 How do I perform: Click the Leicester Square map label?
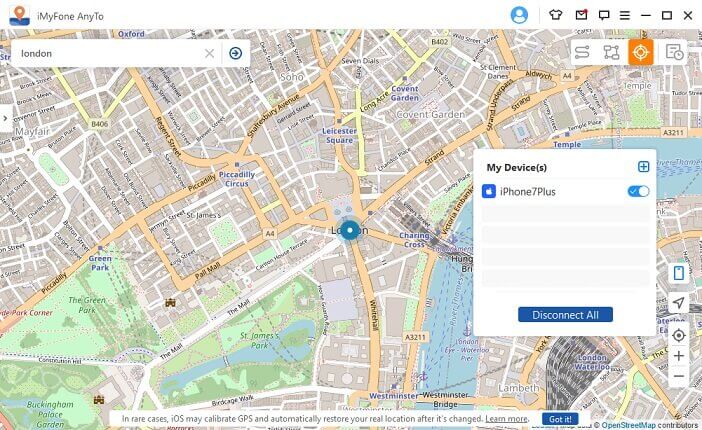(339, 135)
